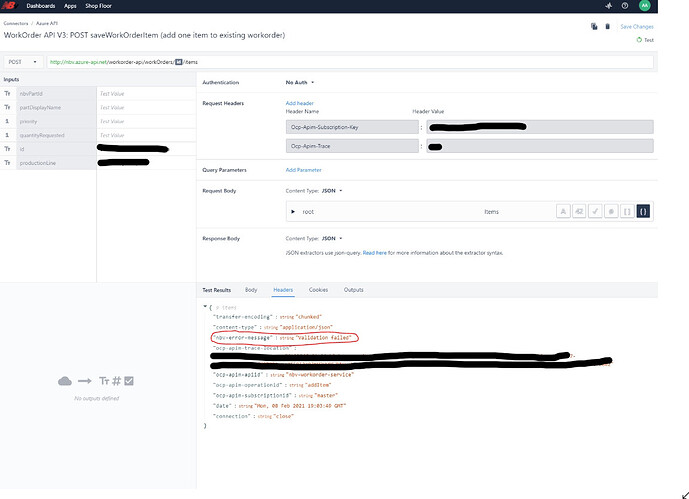This screenshot has width=689, height=499.
Task: Click the Ocp-Apim-Trace header name field
Action: pyautogui.click(x=352, y=146)
